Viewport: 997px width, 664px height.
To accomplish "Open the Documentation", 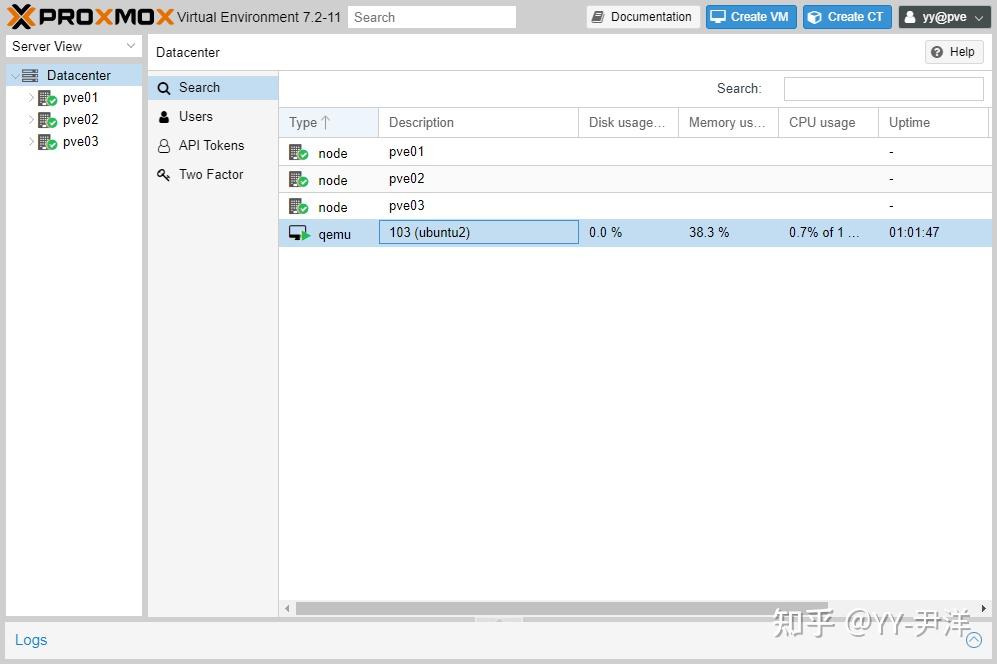I will pyautogui.click(x=642, y=16).
